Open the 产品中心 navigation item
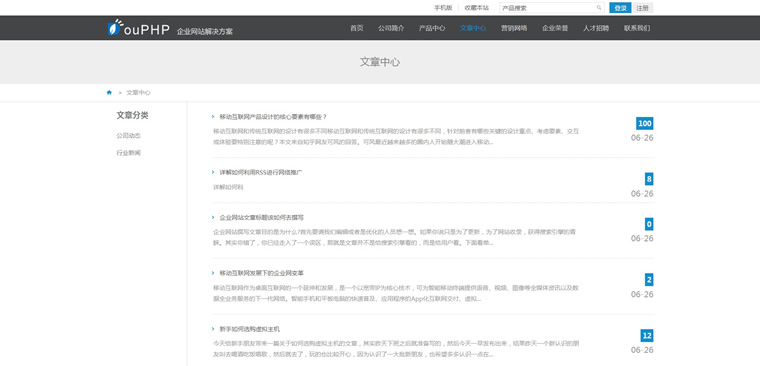The image size is (760, 366). [432, 28]
